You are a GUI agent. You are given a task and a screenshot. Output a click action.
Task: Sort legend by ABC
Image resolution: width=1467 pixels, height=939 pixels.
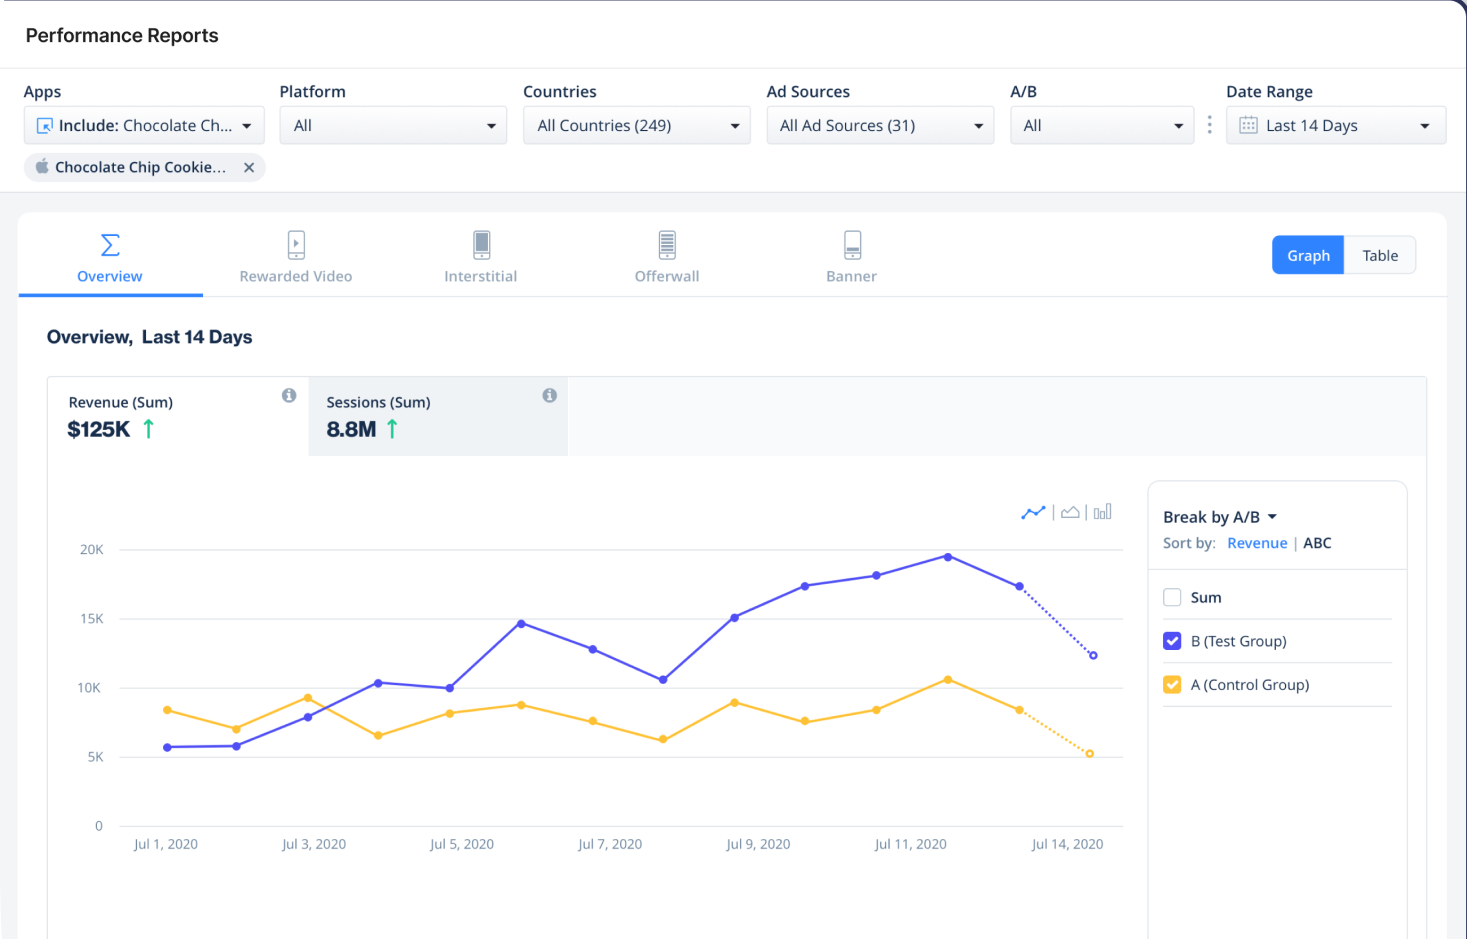point(1317,543)
